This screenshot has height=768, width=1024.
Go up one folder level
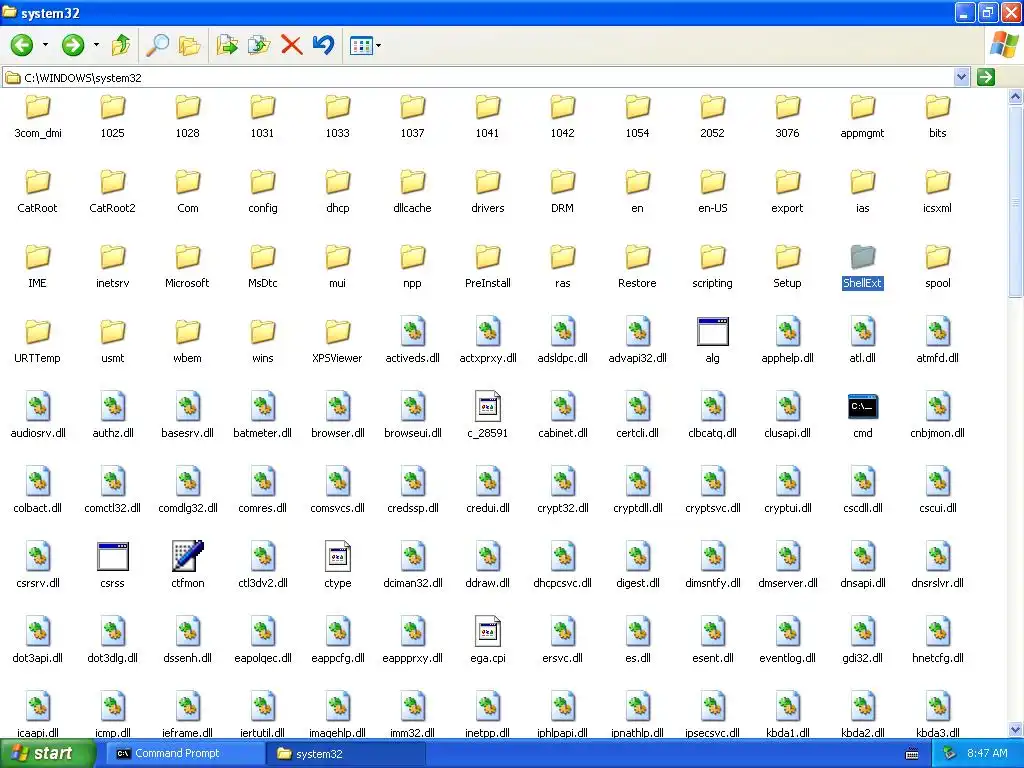pyautogui.click(x=121, y=45)
